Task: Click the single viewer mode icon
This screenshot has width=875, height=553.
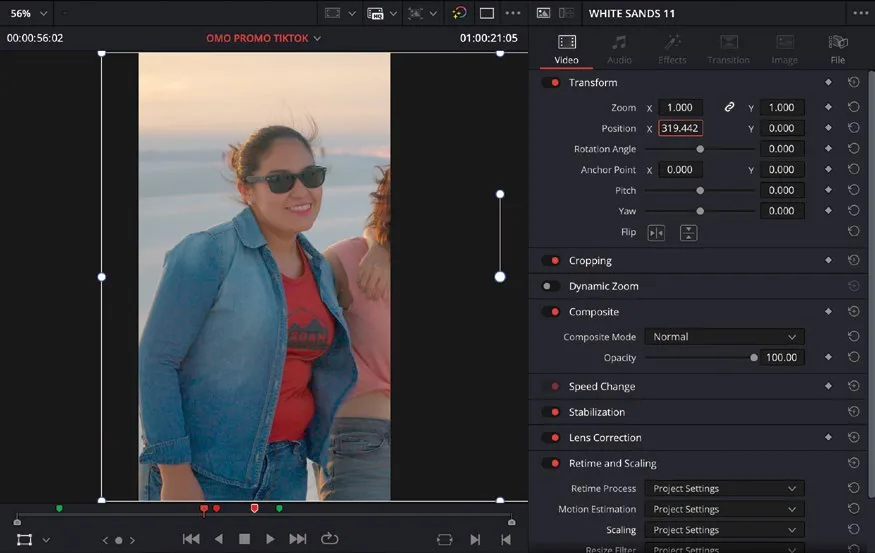Action: [x=487, y=13]
